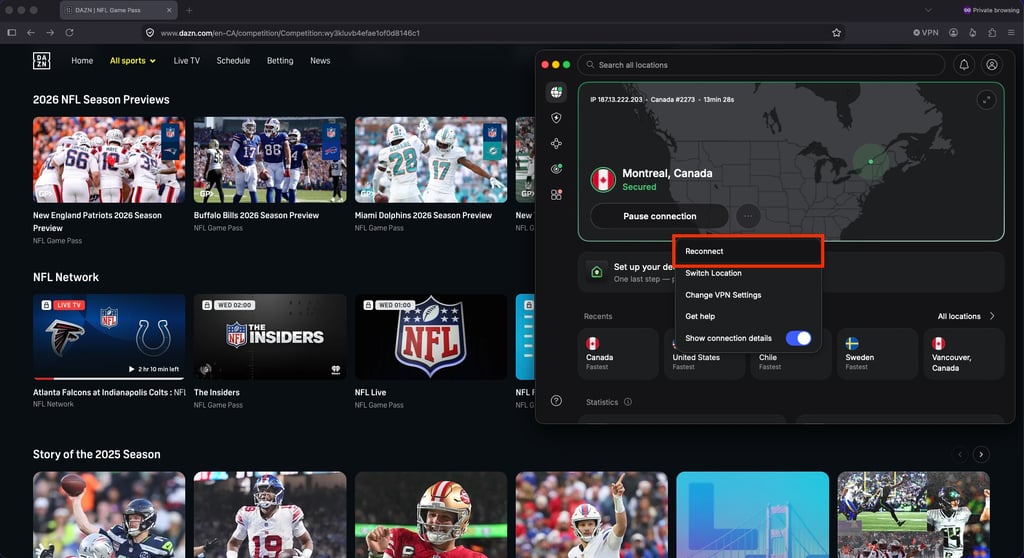The image size is (1024, 558).
Task: Open Buffalo Bills 2026 Season Preview thumbnail
Action: 270,160
